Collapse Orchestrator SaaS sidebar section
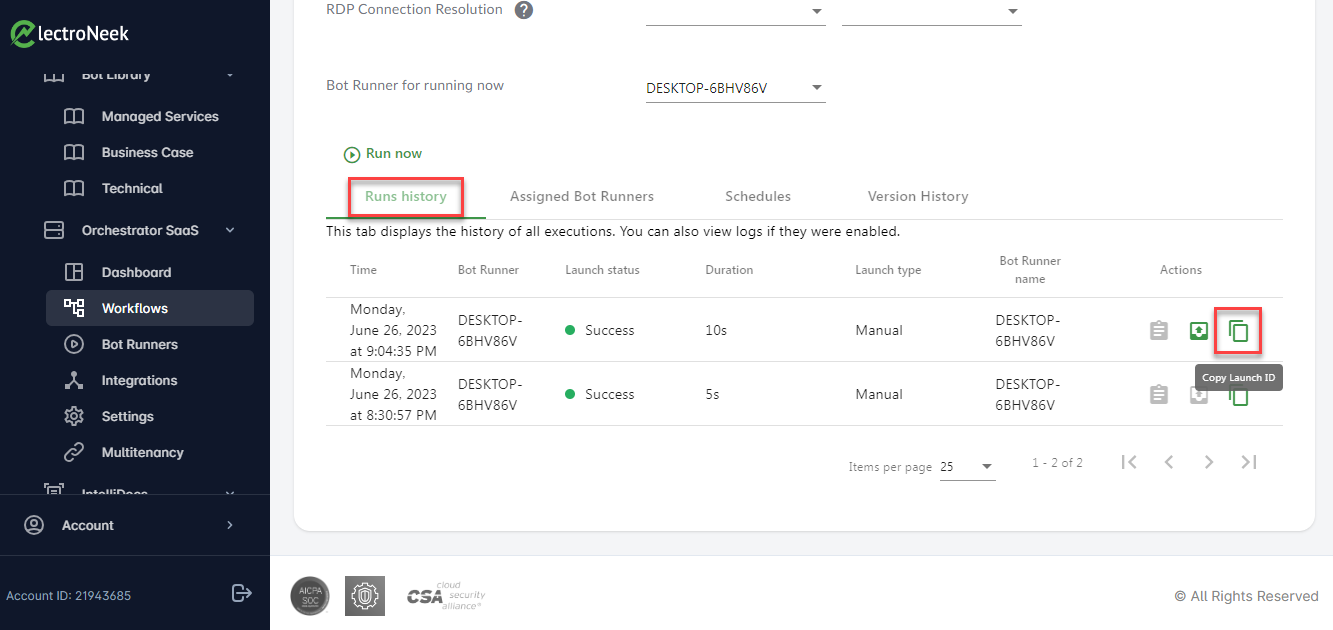 tap(230, 230)
